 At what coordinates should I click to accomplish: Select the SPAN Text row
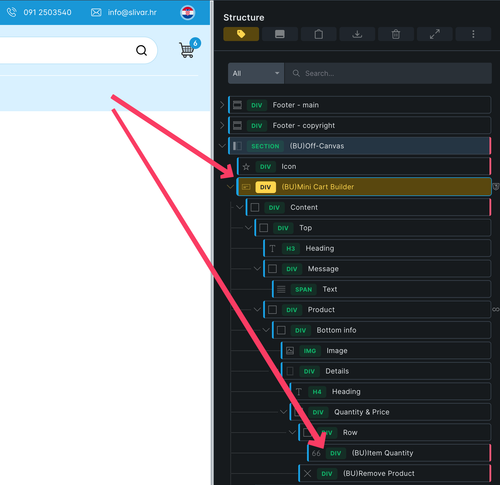click(381, 289)
